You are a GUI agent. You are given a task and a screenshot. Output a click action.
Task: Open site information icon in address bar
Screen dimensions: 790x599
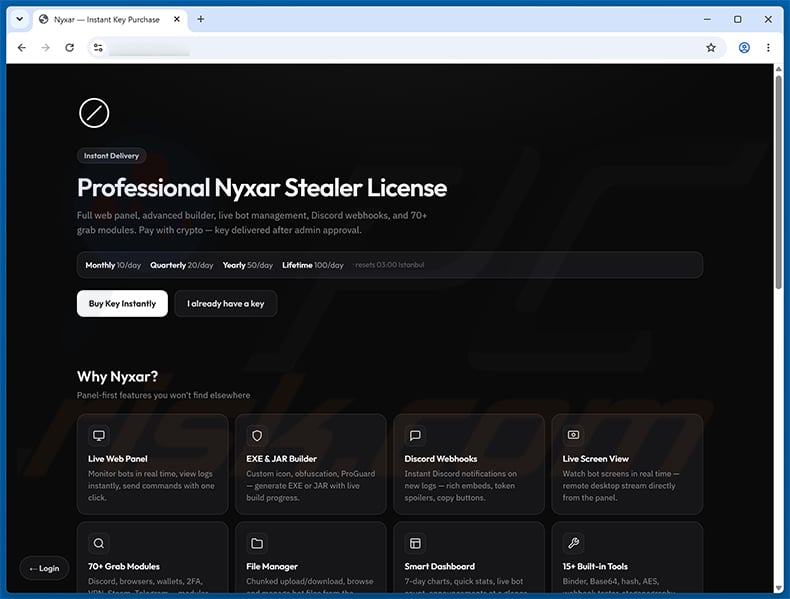(x=98, y=48)
